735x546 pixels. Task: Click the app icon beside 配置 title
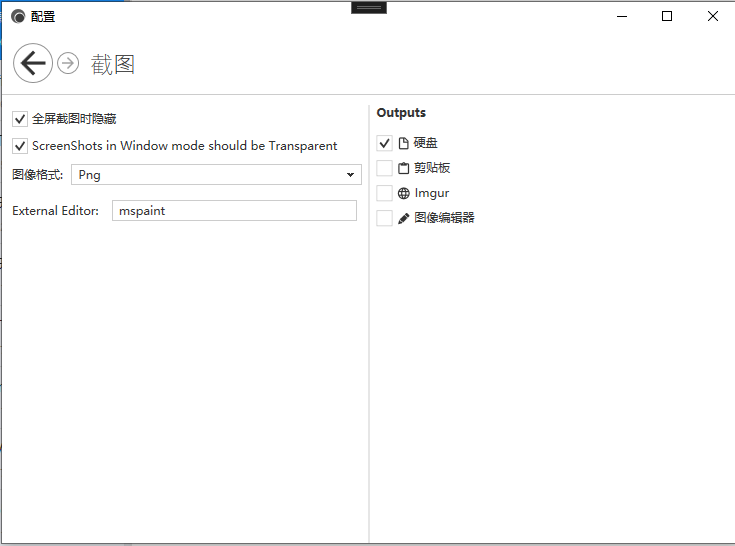(x=18, y=17)
